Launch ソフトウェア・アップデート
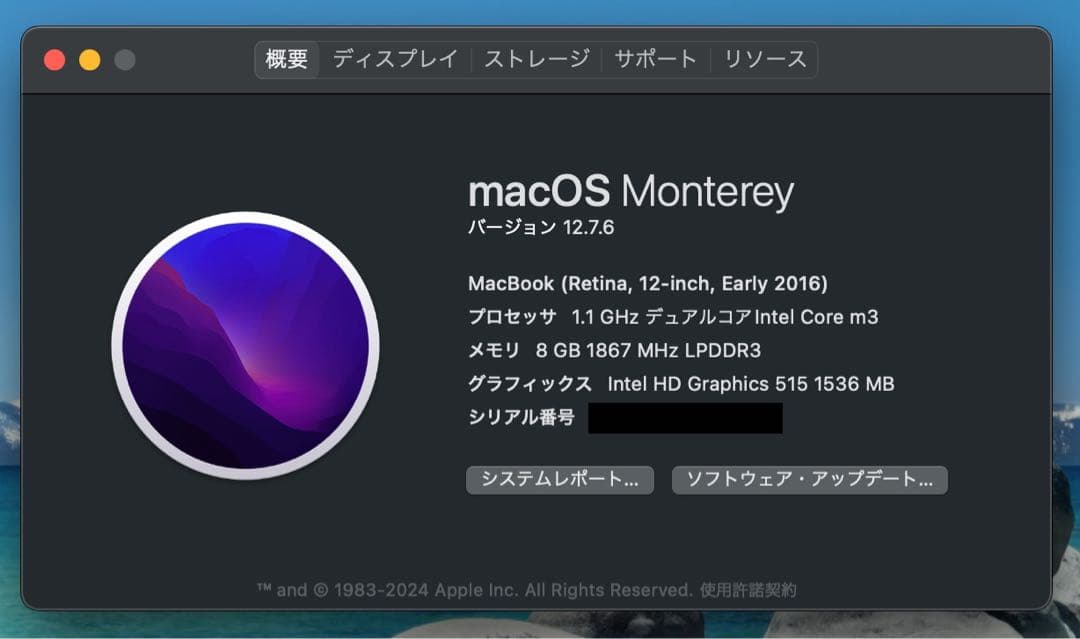The image size is (1080, 639). [809, 480]
